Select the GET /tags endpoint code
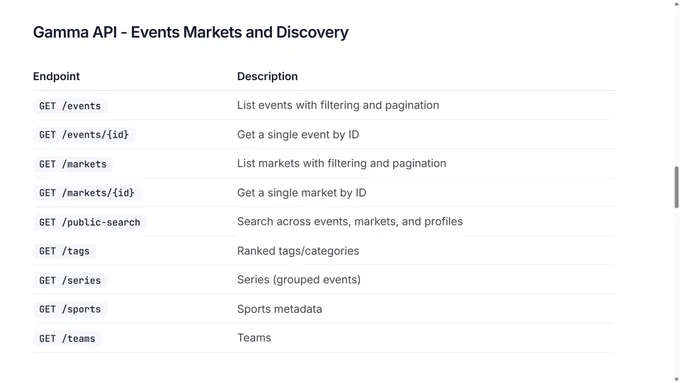 [x=64, y=251]
